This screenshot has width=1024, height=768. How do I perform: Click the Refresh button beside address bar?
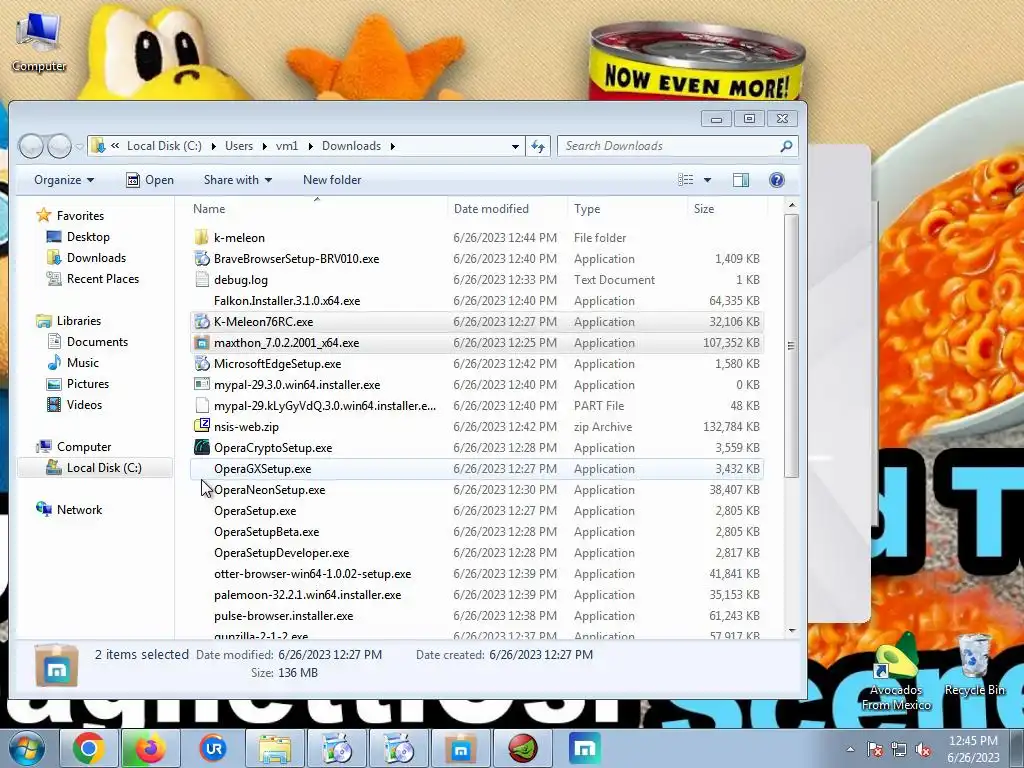click(538, 146)
